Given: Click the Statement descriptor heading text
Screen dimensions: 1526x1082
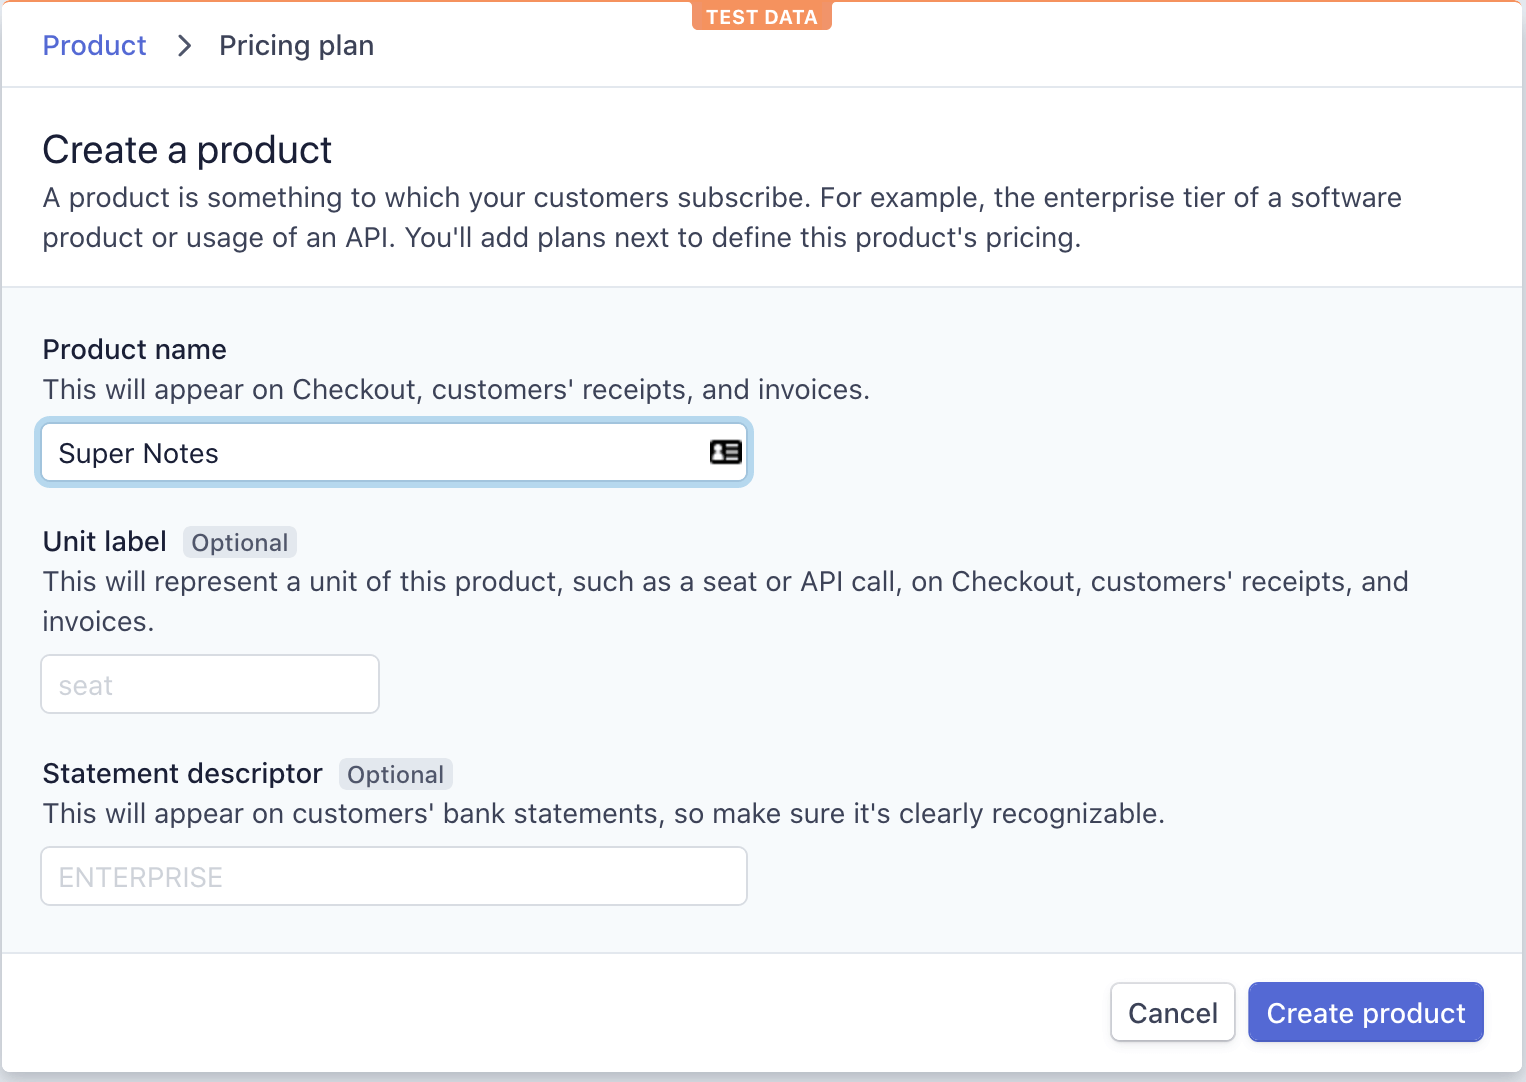Looking at the screenshot, I should coord(183,774).
